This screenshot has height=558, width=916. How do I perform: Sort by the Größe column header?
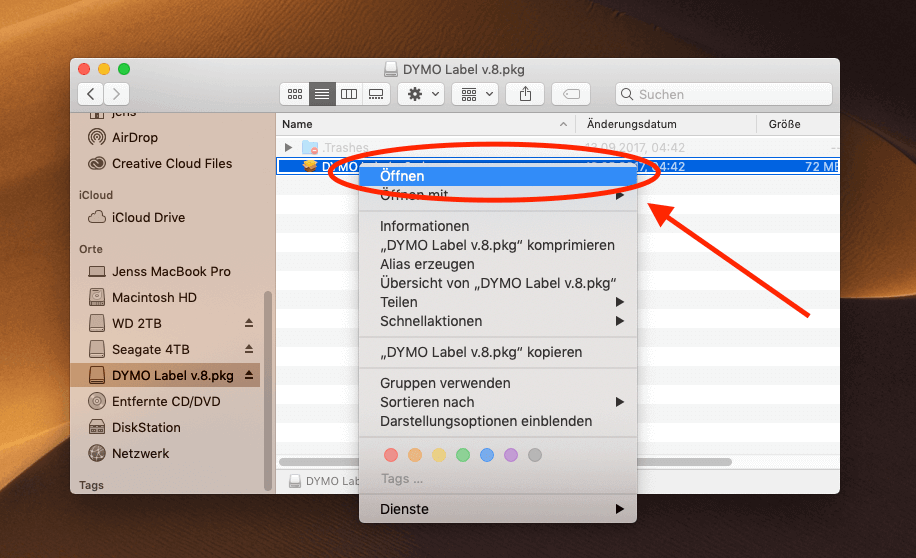point(798,124)
